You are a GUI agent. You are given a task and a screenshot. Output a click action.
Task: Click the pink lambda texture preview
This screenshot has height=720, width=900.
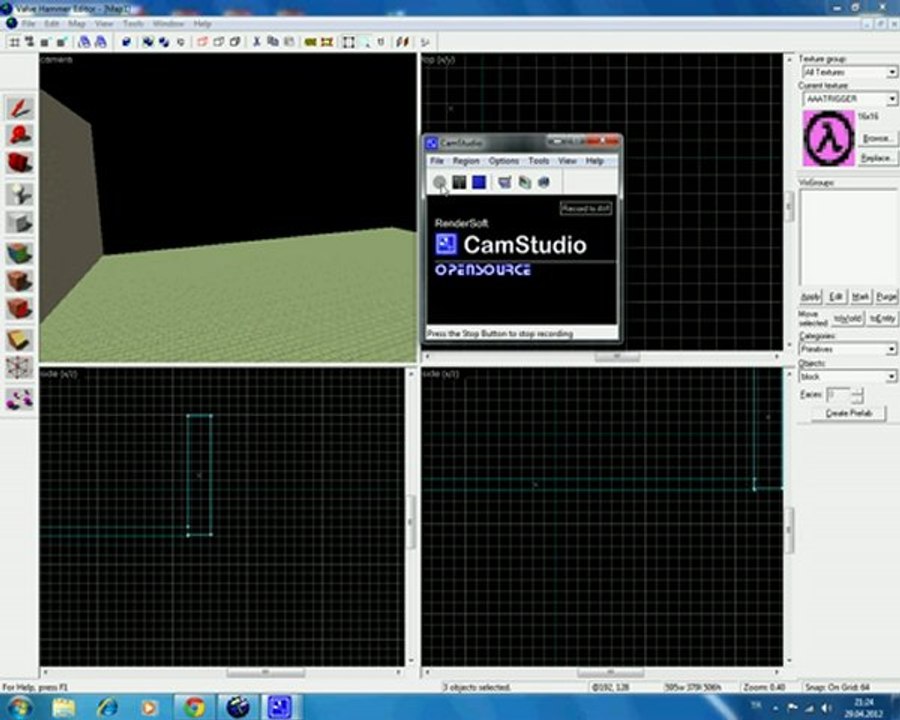(828, 138)
